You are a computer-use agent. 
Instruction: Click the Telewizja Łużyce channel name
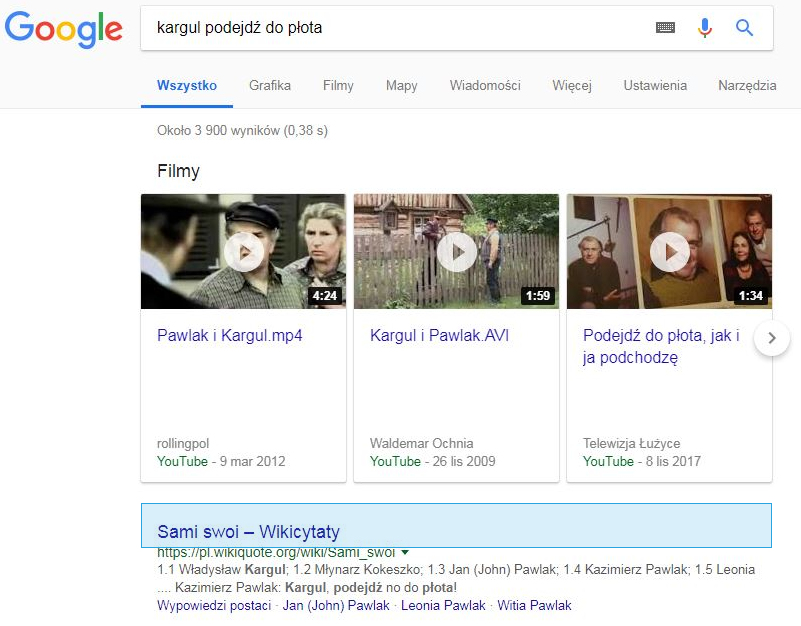[631, 443]
